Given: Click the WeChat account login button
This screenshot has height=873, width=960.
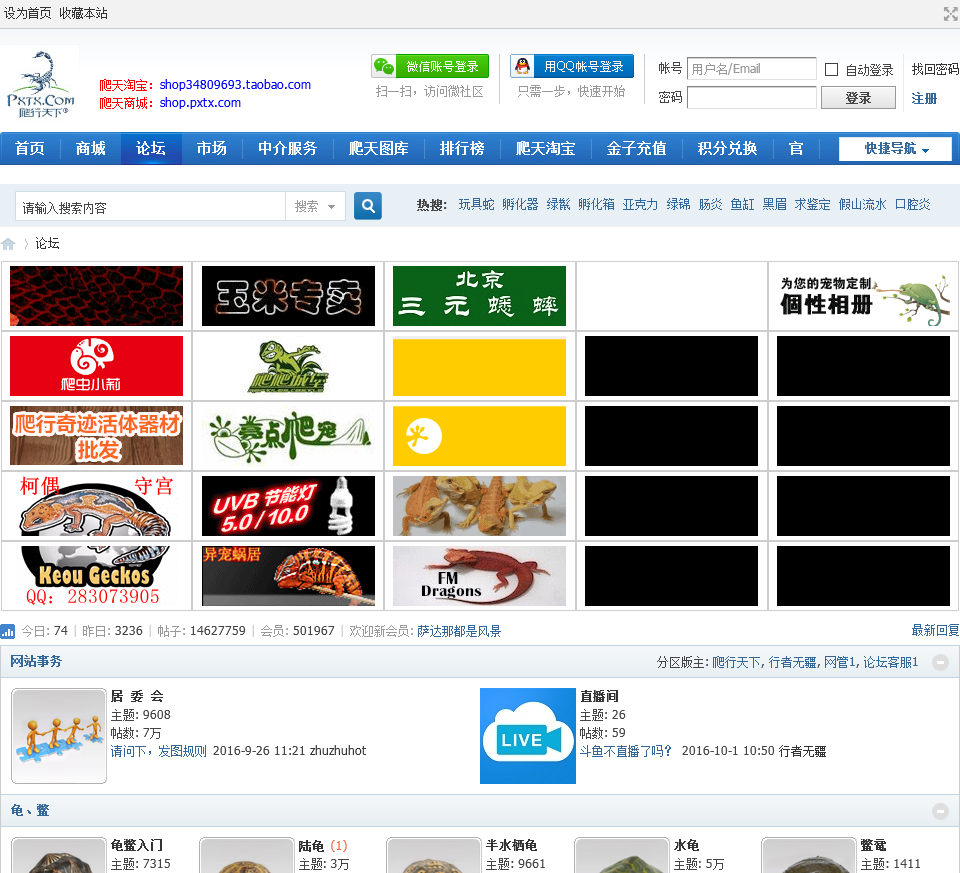Looking at the screenshot, I should (x=430, y=66).
